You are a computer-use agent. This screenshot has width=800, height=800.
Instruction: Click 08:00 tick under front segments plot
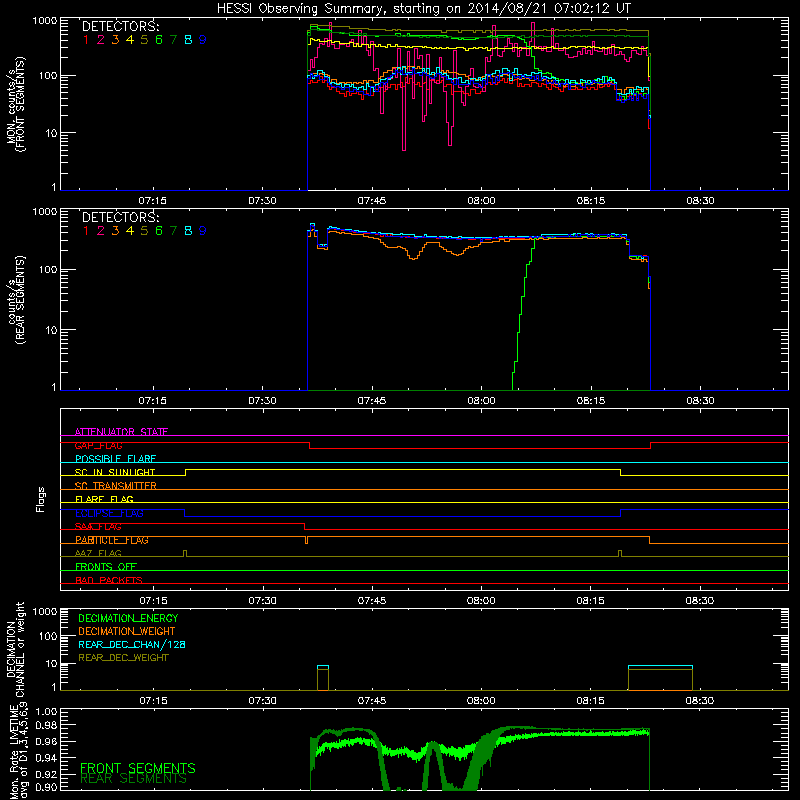click(x=481, y=201)
